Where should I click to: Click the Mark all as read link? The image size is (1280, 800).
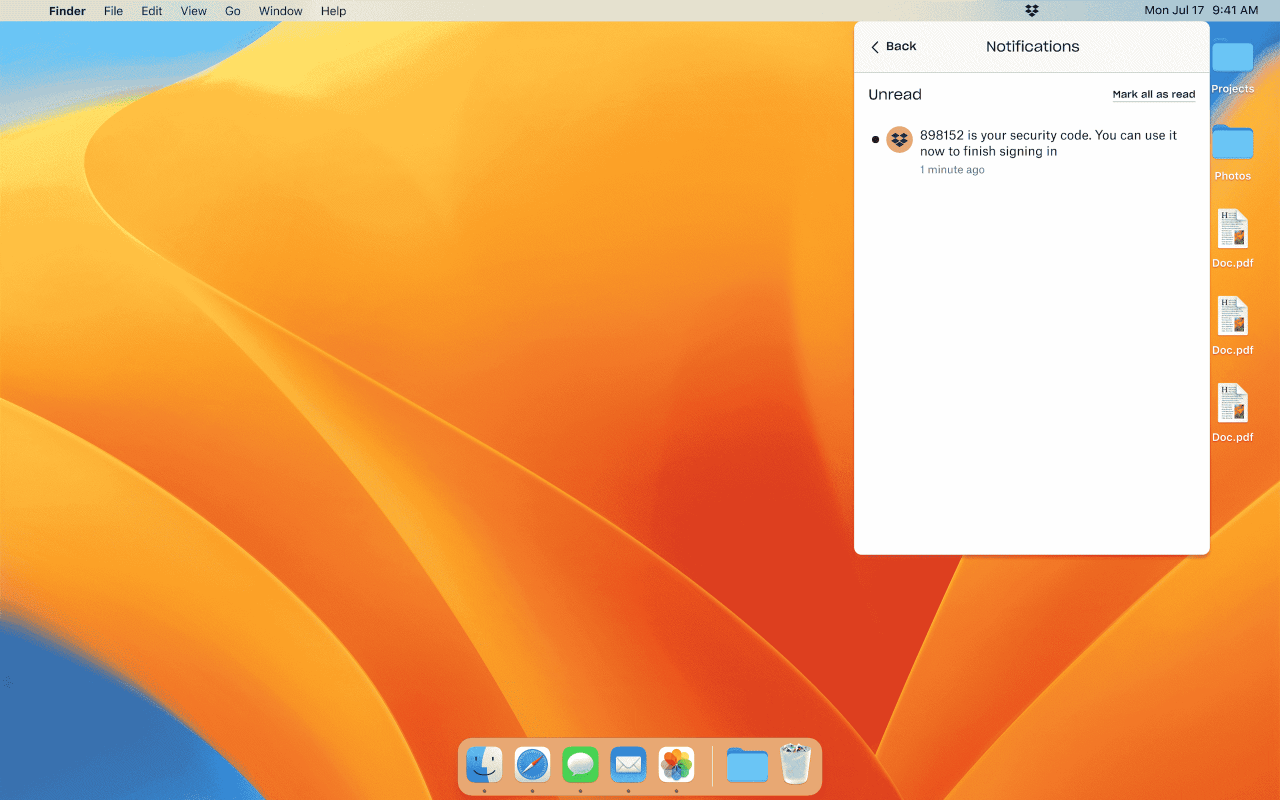click(1153, 94)
